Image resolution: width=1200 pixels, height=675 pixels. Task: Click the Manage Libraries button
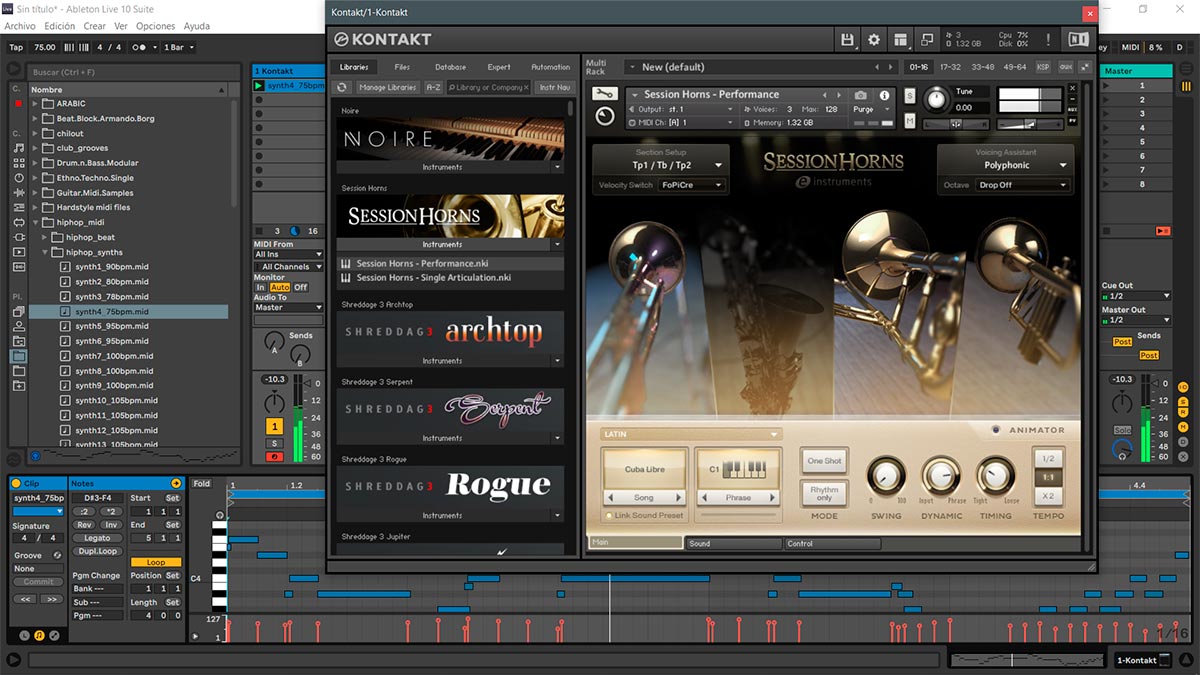(387, 88)
